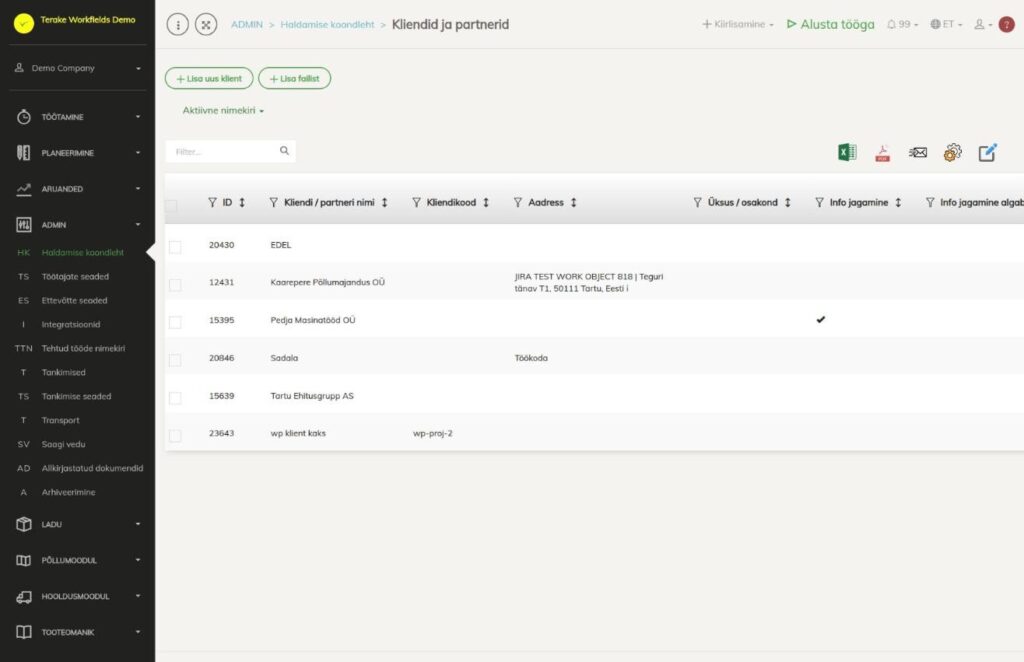This screenshot has height=662, width=1024.
Task: Open ET language dropdown
Action: point(946,24)
